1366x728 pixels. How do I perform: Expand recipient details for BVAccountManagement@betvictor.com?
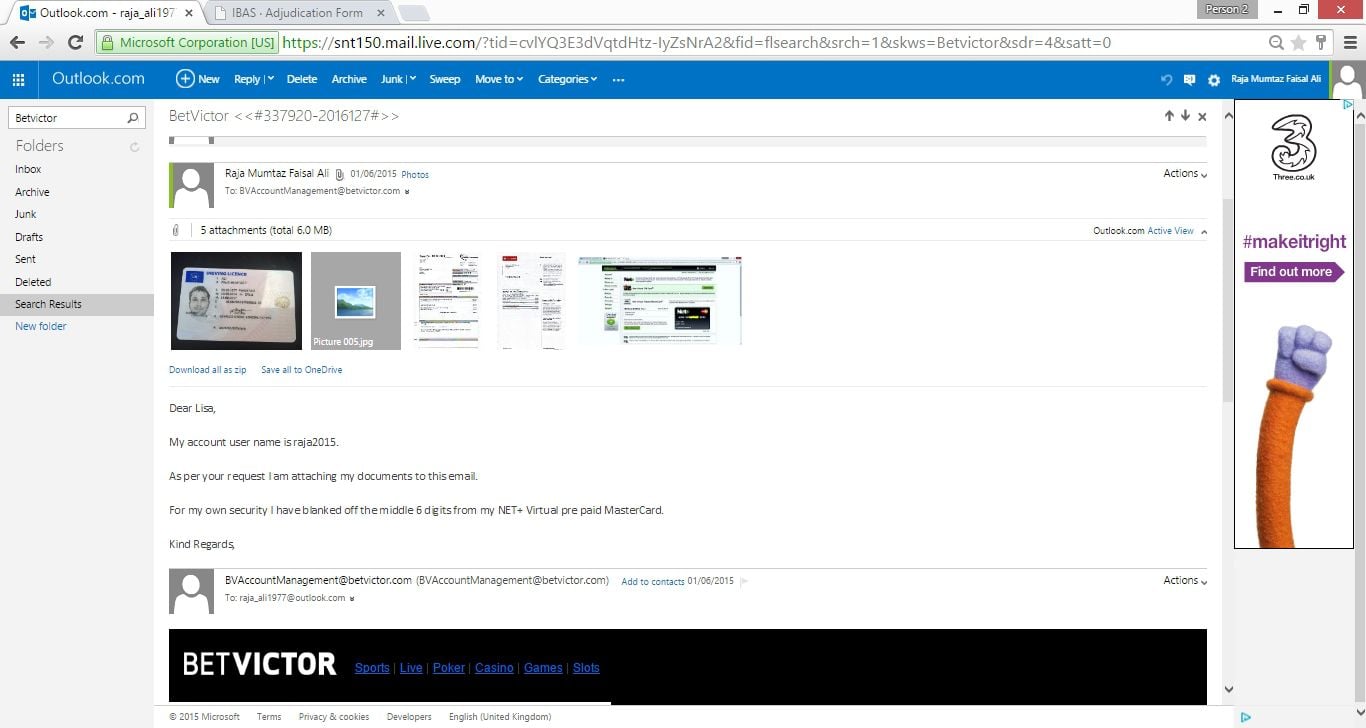click(x=407, y=191)
